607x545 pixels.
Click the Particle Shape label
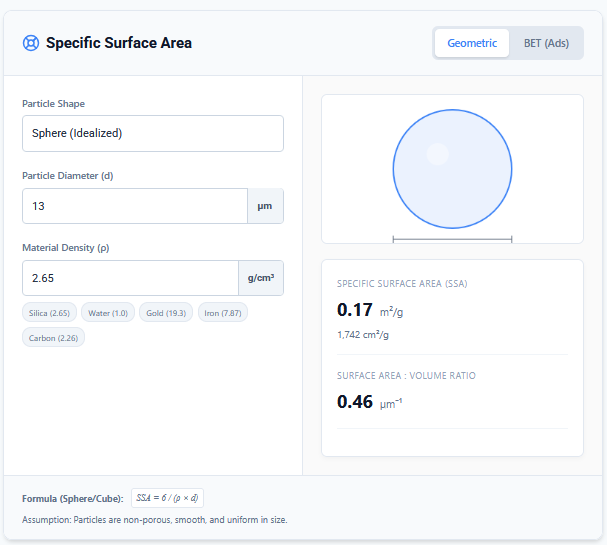click(53, 104)
